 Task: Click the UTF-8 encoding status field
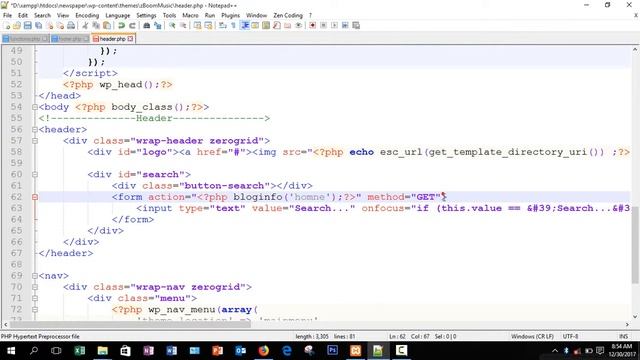570,336
